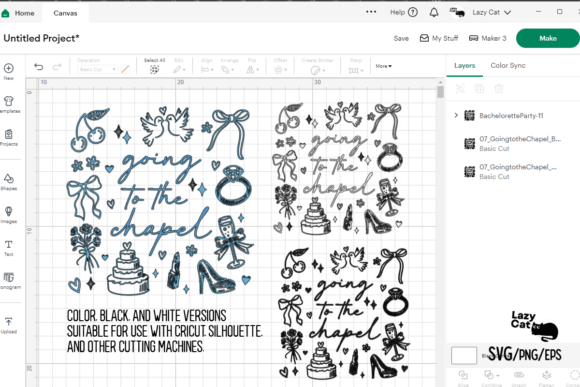Open the New project icon in sidebar
This screenshot has height=387, width=580.
coord(9,71)
